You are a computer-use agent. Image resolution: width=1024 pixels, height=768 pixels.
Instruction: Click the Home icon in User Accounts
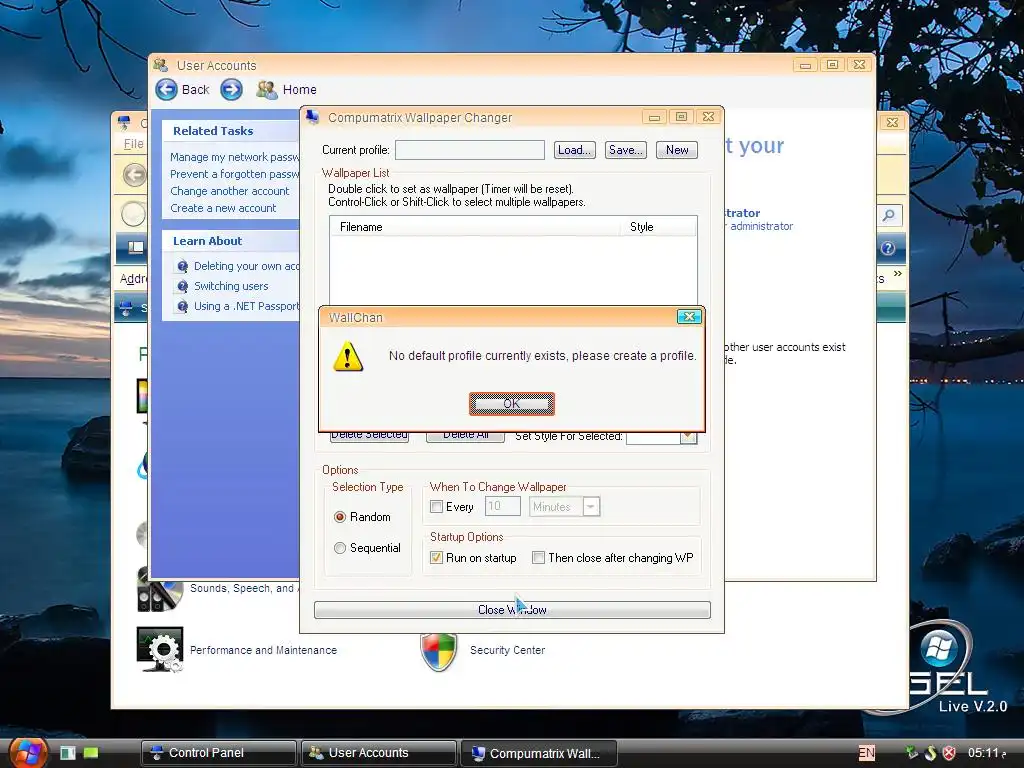[x=266, y=89]
